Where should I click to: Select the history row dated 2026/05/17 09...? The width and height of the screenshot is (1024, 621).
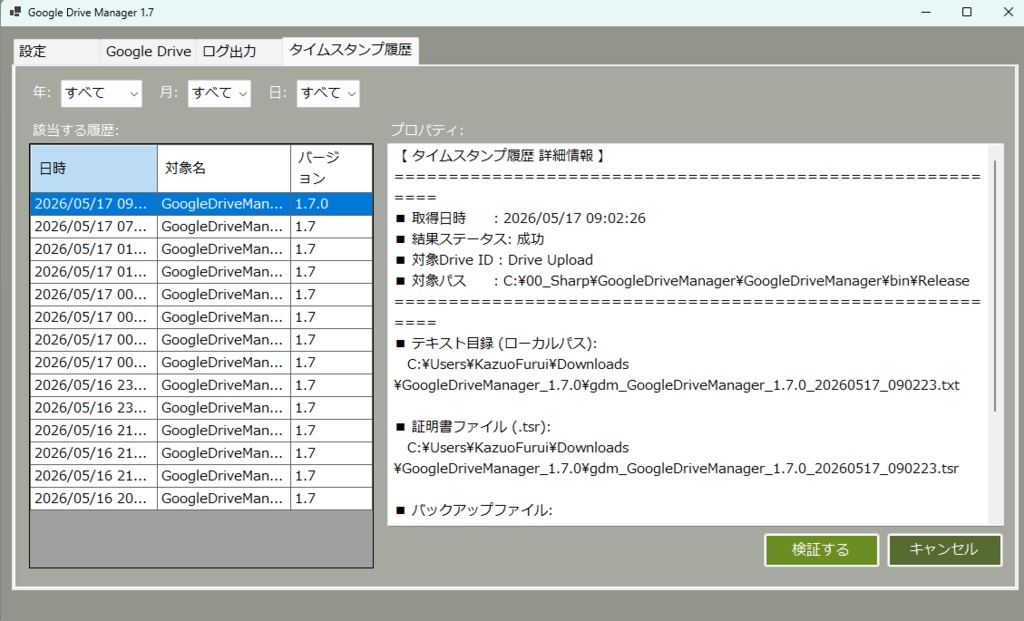pyautogui.click(x=201, y=204)
